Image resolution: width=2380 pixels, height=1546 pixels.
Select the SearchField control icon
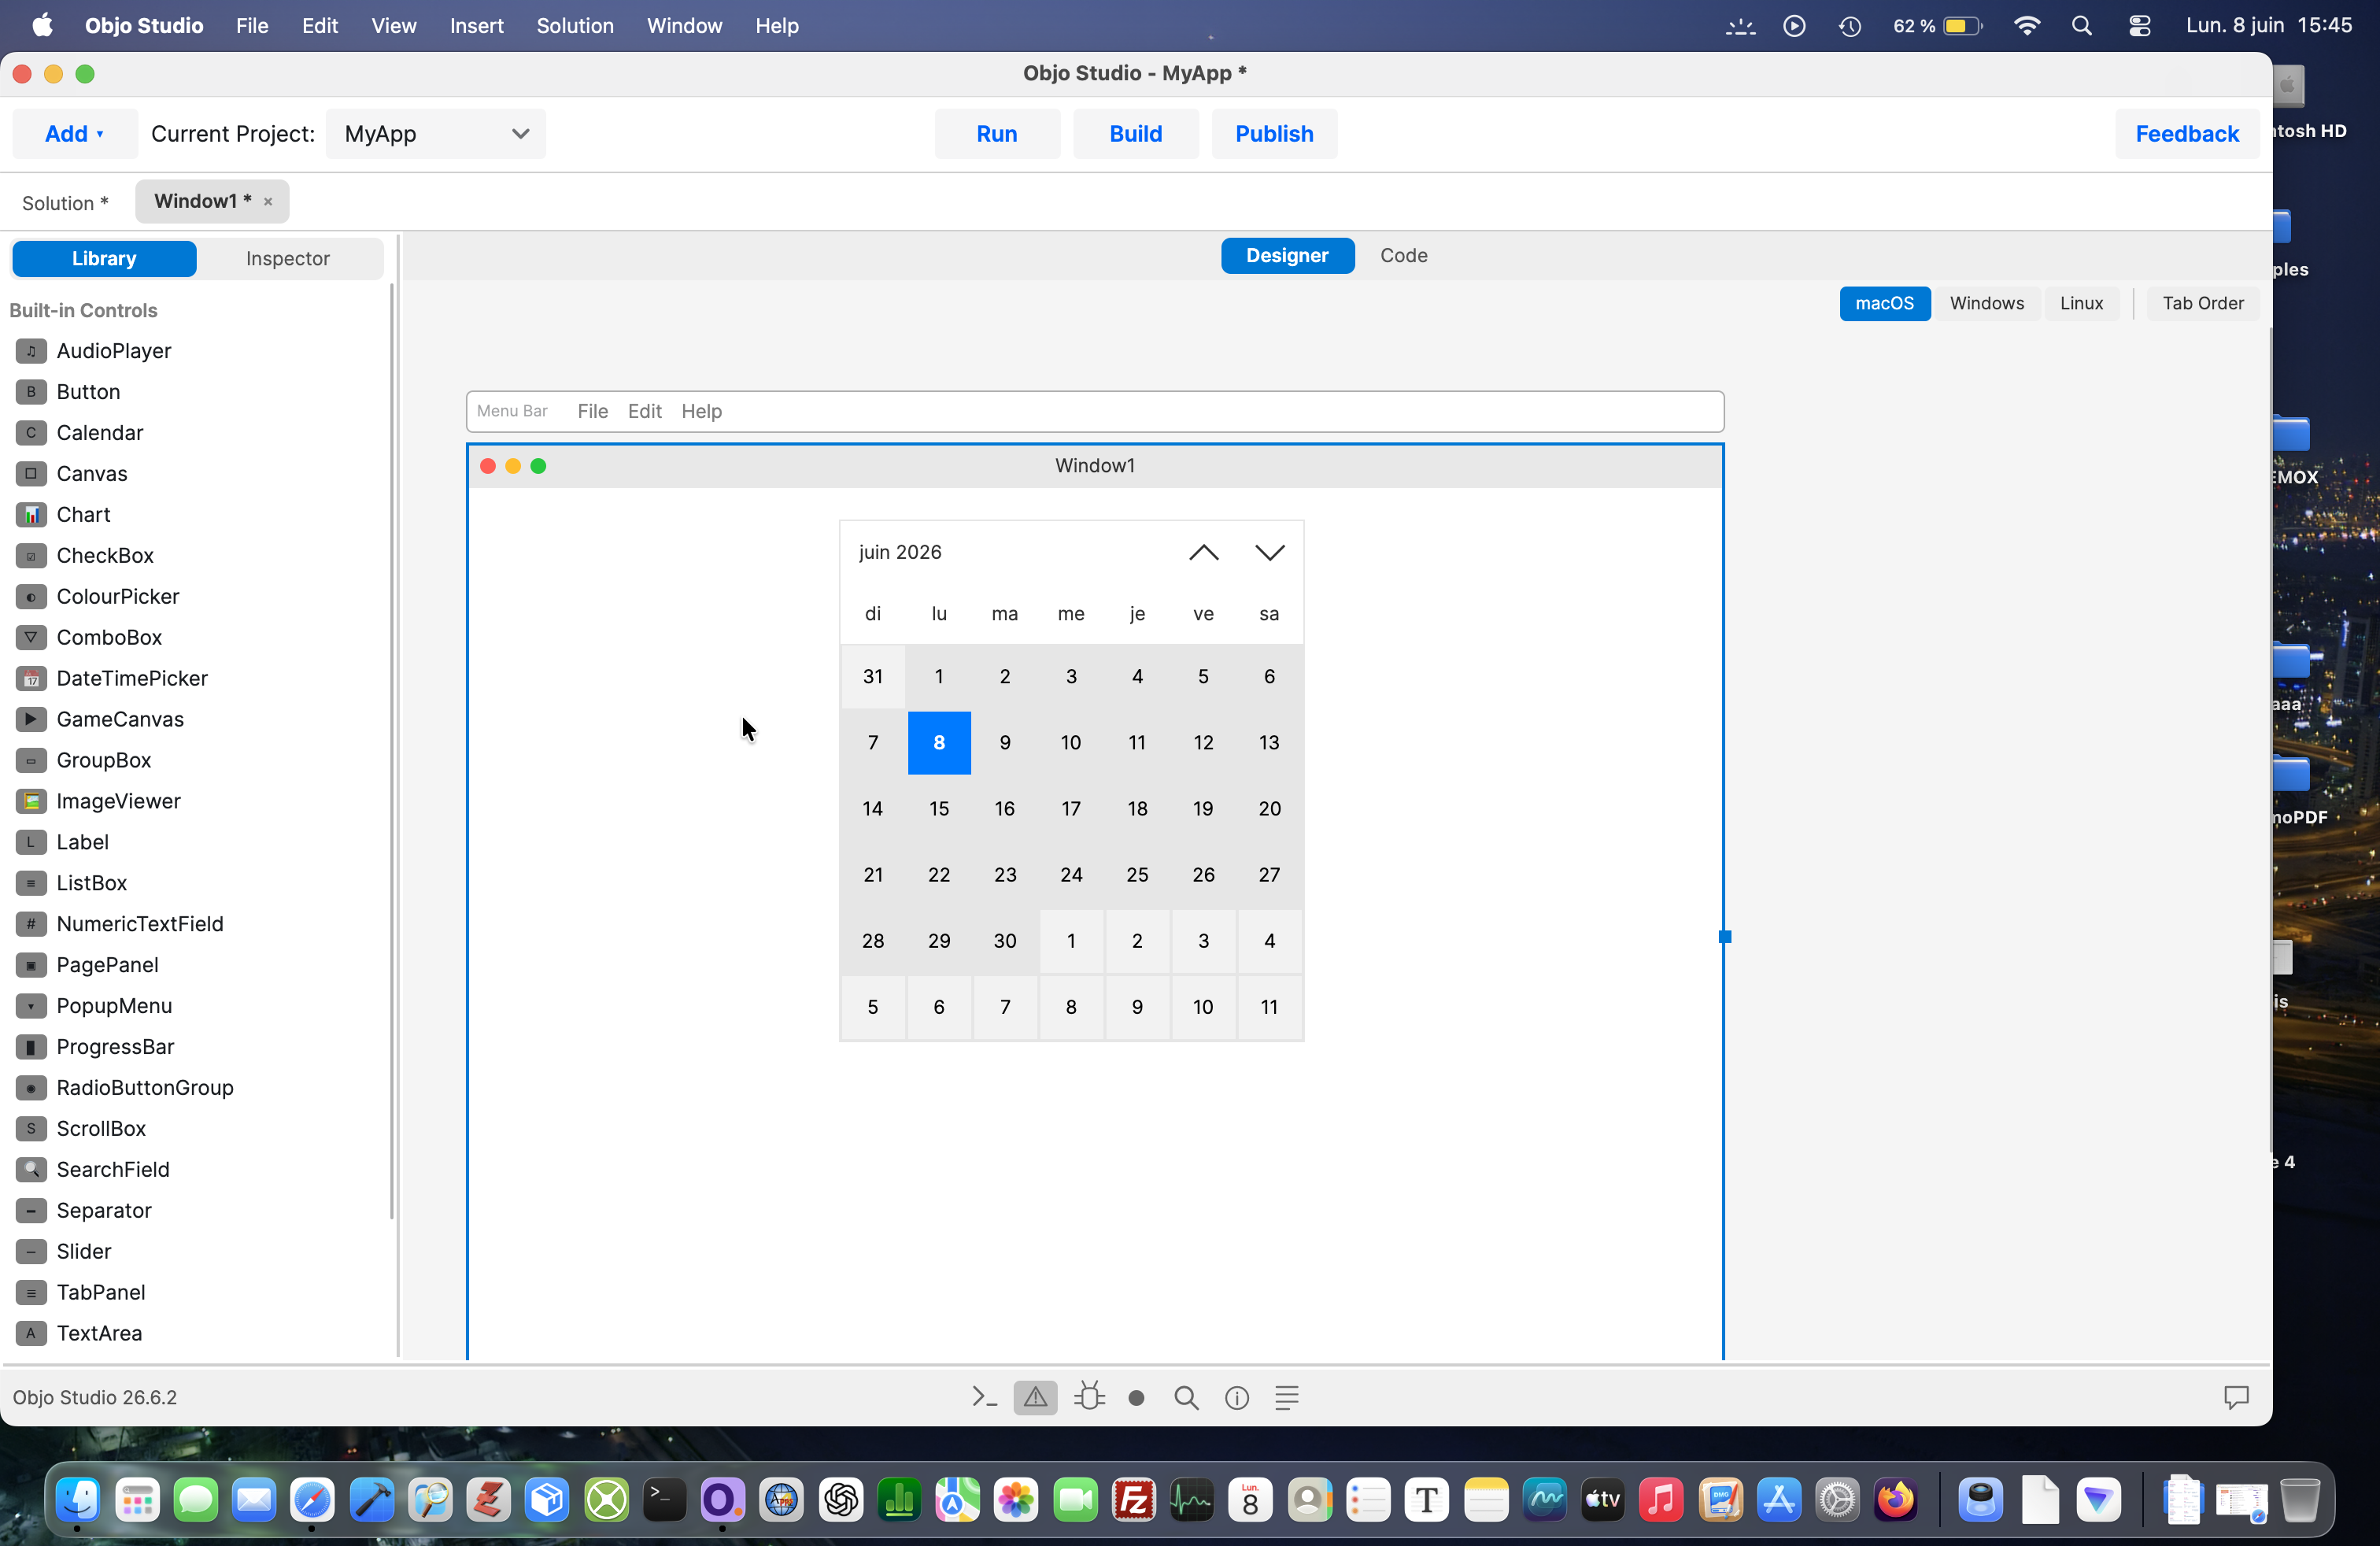pos(31,1169)
